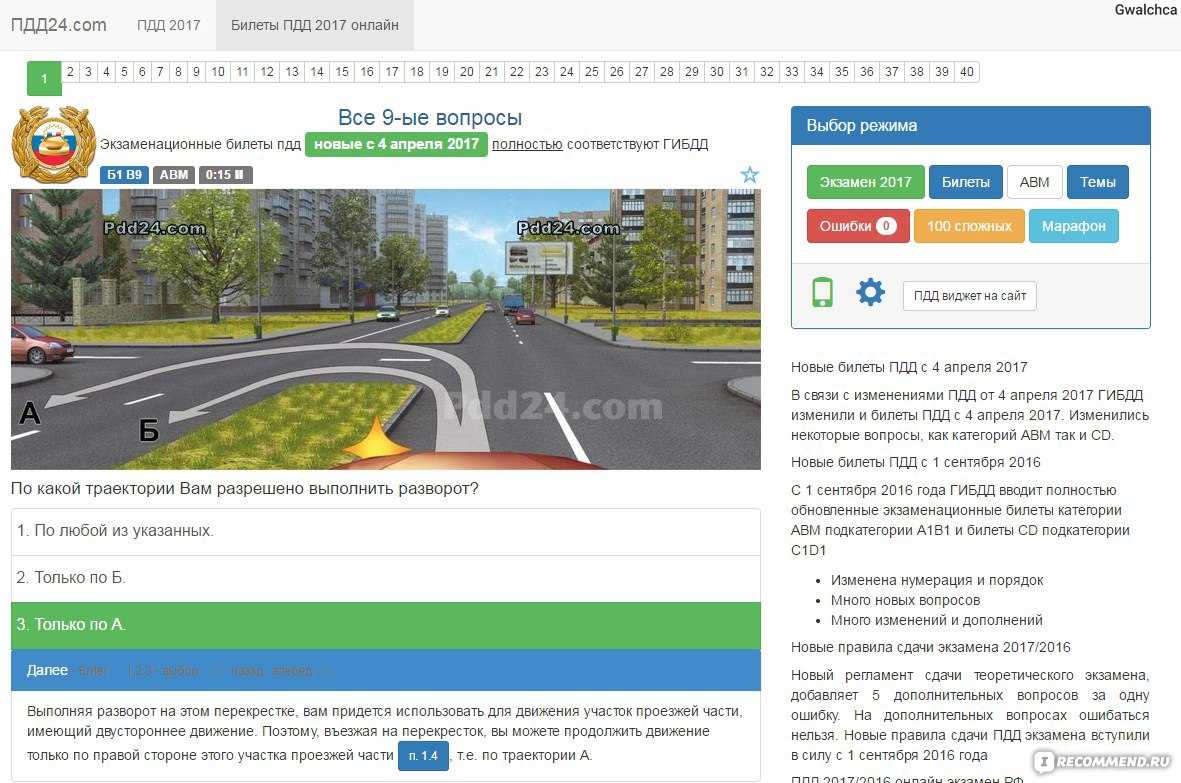This screenshot has height=783, width=1181.
Task: Go to question number 1
Action: pyautogui.click(x=44, y=78)
